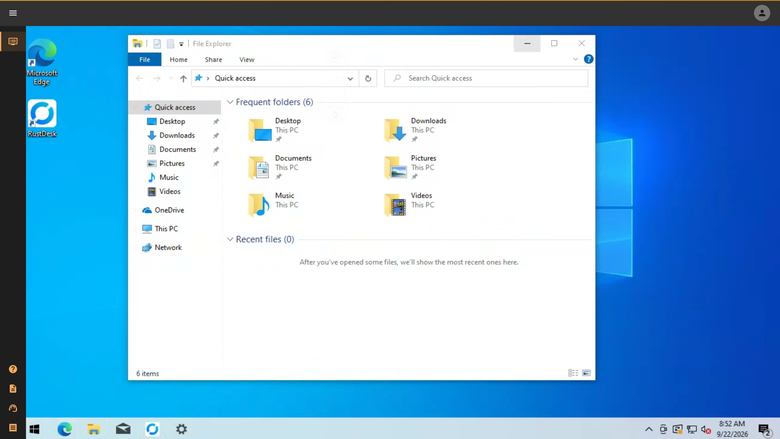This screenshot has width=780, height=439.
Task: Show hidden system tray icons
Action: [649, 429]
